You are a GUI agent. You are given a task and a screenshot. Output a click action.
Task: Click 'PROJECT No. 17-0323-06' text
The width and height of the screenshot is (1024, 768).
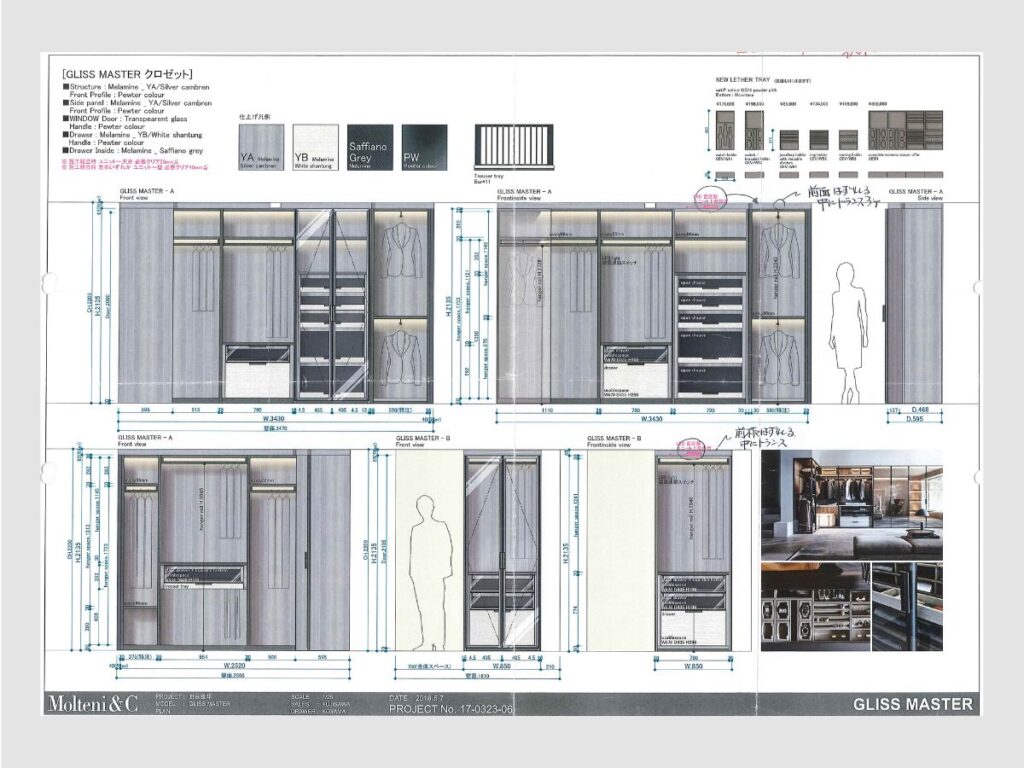pos(451,709)
